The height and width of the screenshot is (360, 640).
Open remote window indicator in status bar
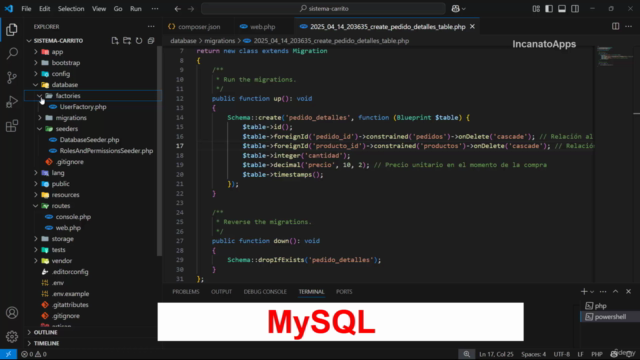coord(8,354)
